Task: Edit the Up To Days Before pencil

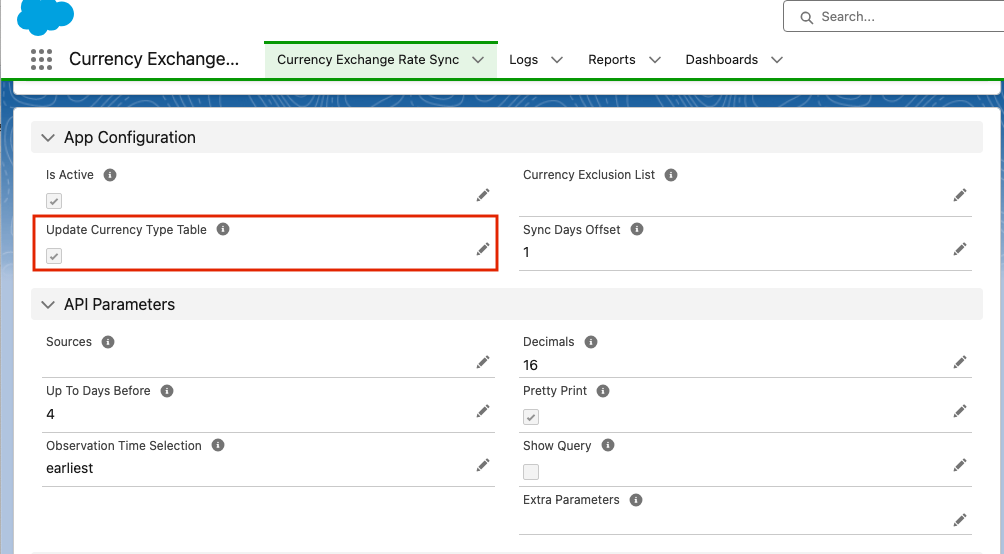Action: [x=483, y=411]
